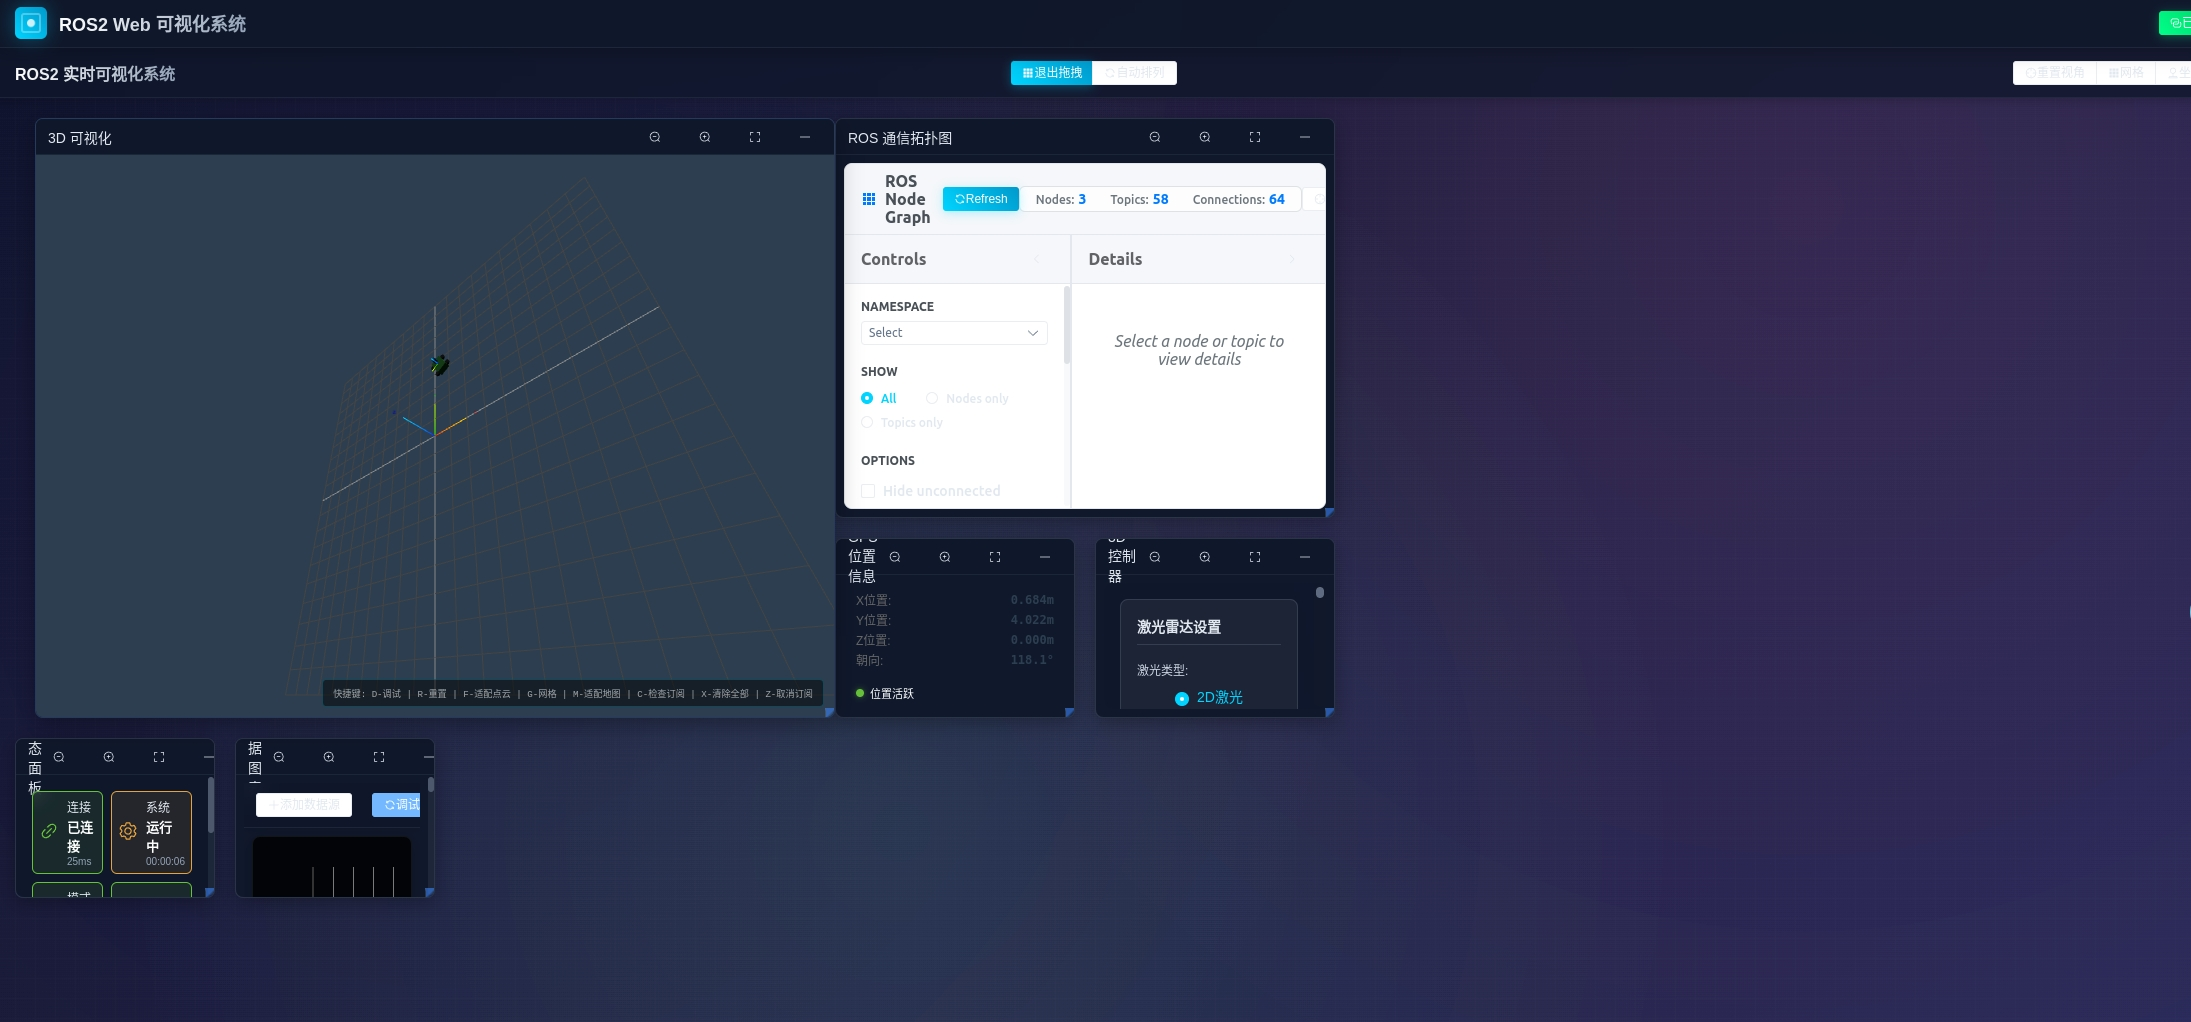Image resolution: width=2191 pixels, height=1022 pixels.
Task: Click the 自动排列 button
Action: [x=1135, y=73]
